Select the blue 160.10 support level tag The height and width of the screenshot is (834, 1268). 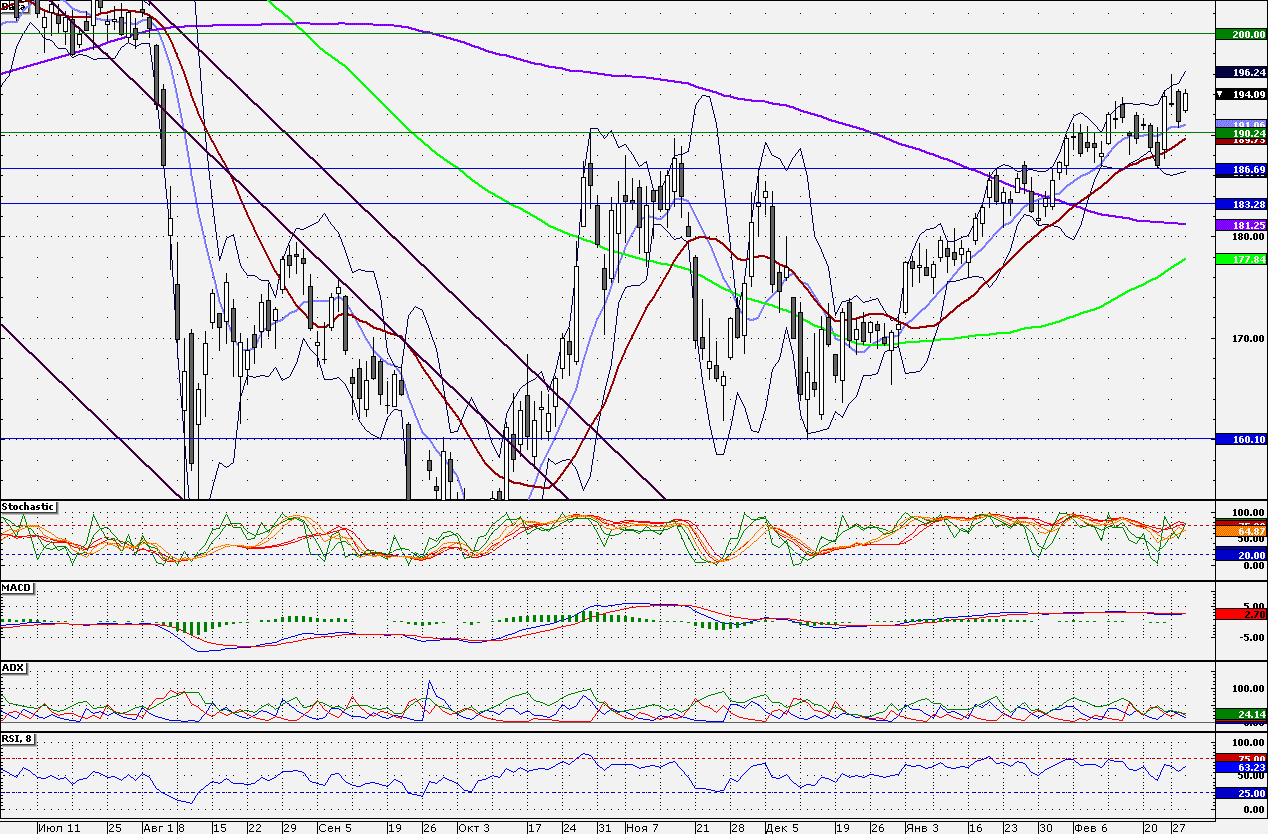(1240, 439)
